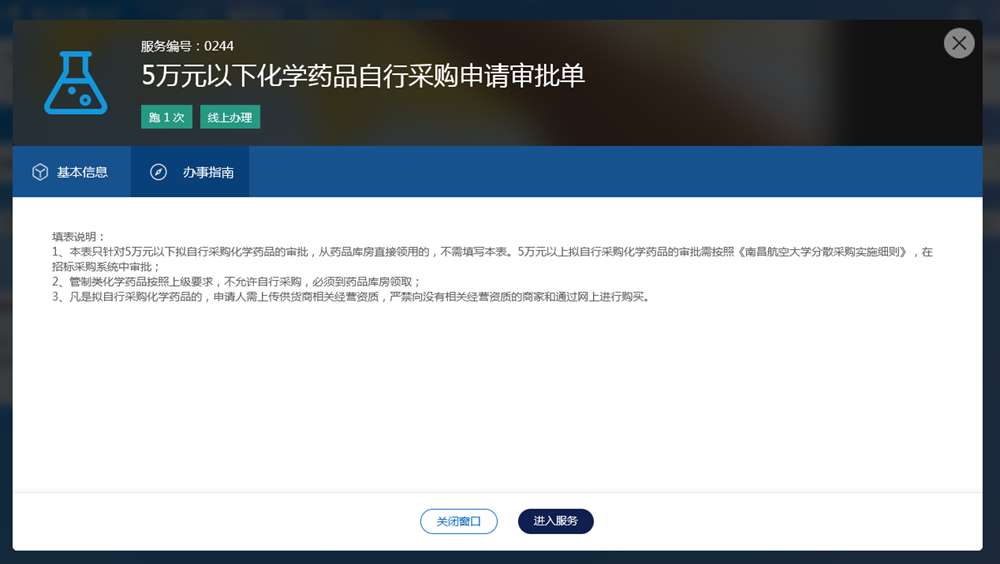The image size is (1000, 564).
Task: Switch to the 基本信息 tab
Action: coord(71,172)
